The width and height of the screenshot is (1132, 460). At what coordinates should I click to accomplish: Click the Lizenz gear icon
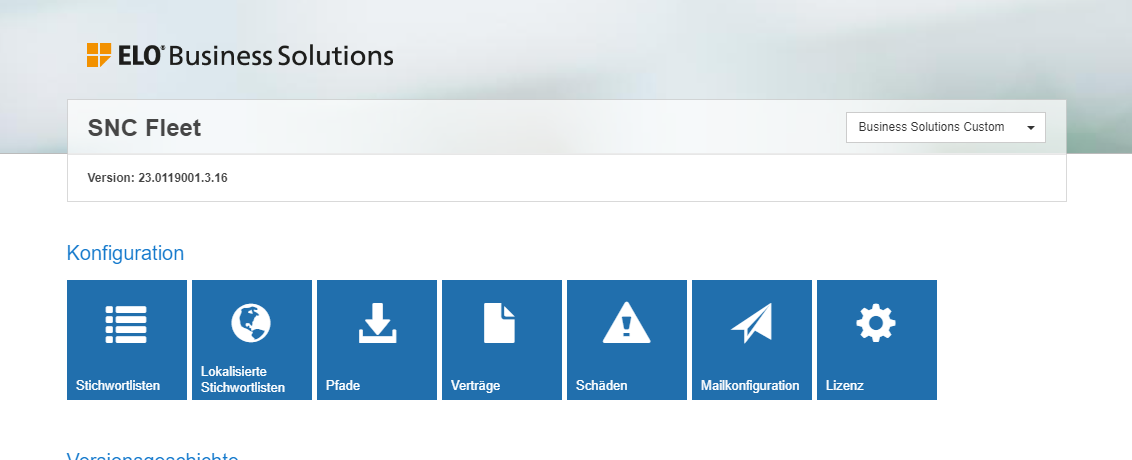(876, 322)
